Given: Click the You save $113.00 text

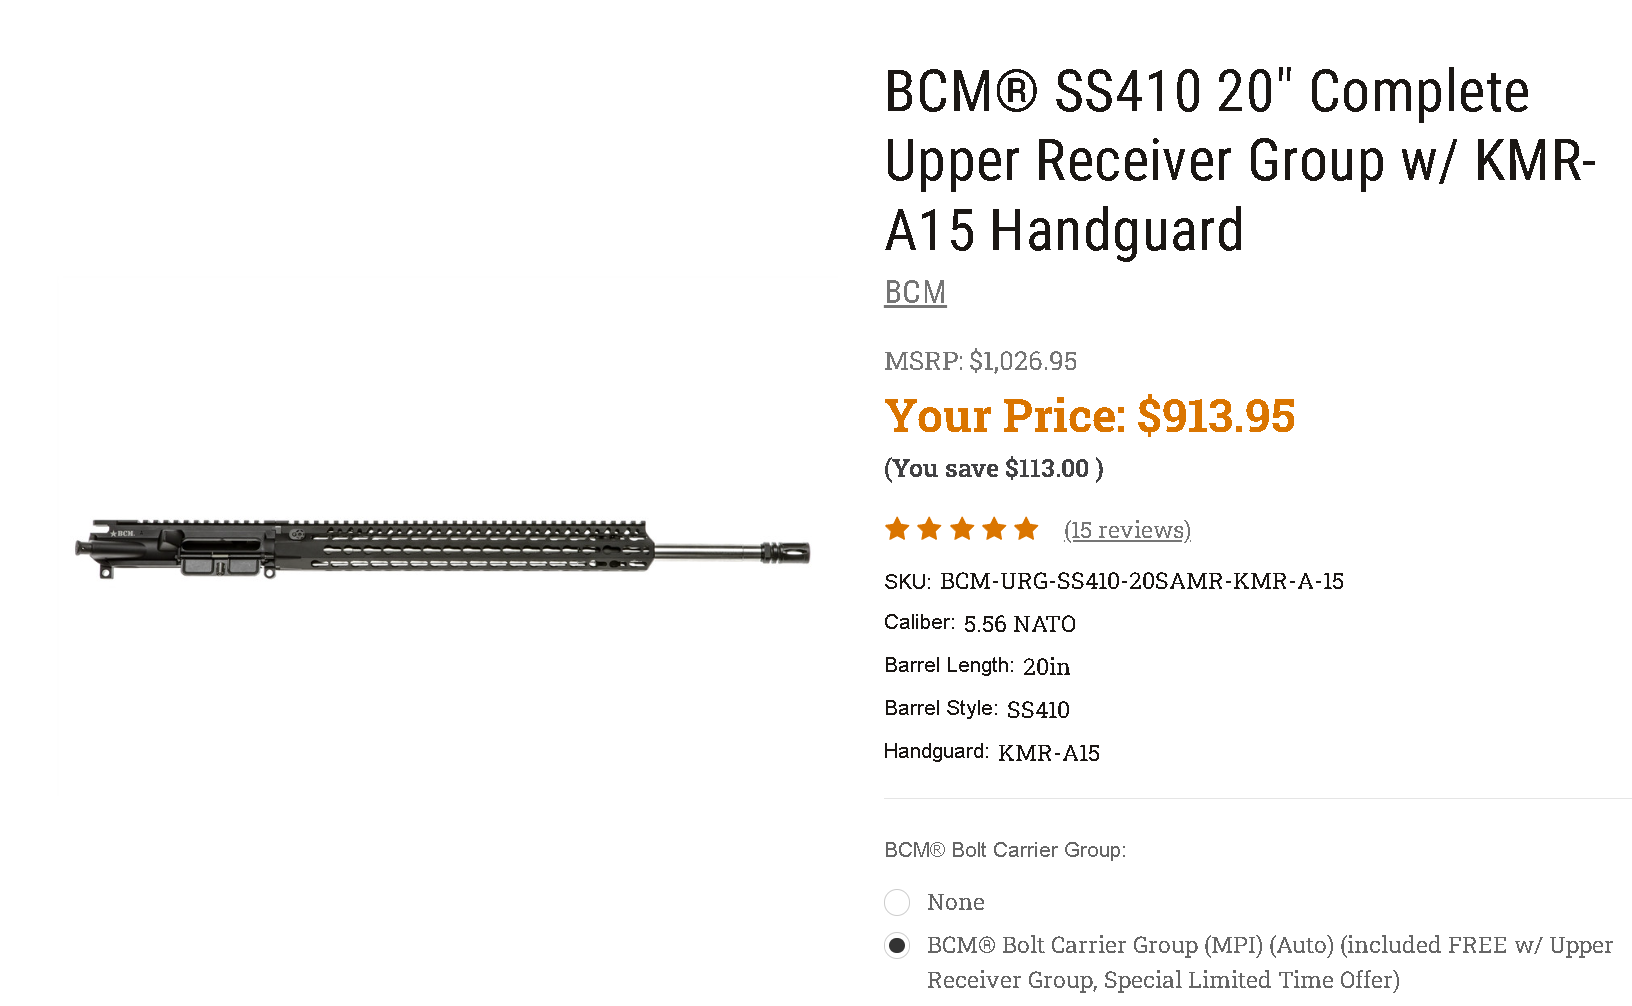Looking at the screenshot, I should pyautogui.click(x=993, y=469).
